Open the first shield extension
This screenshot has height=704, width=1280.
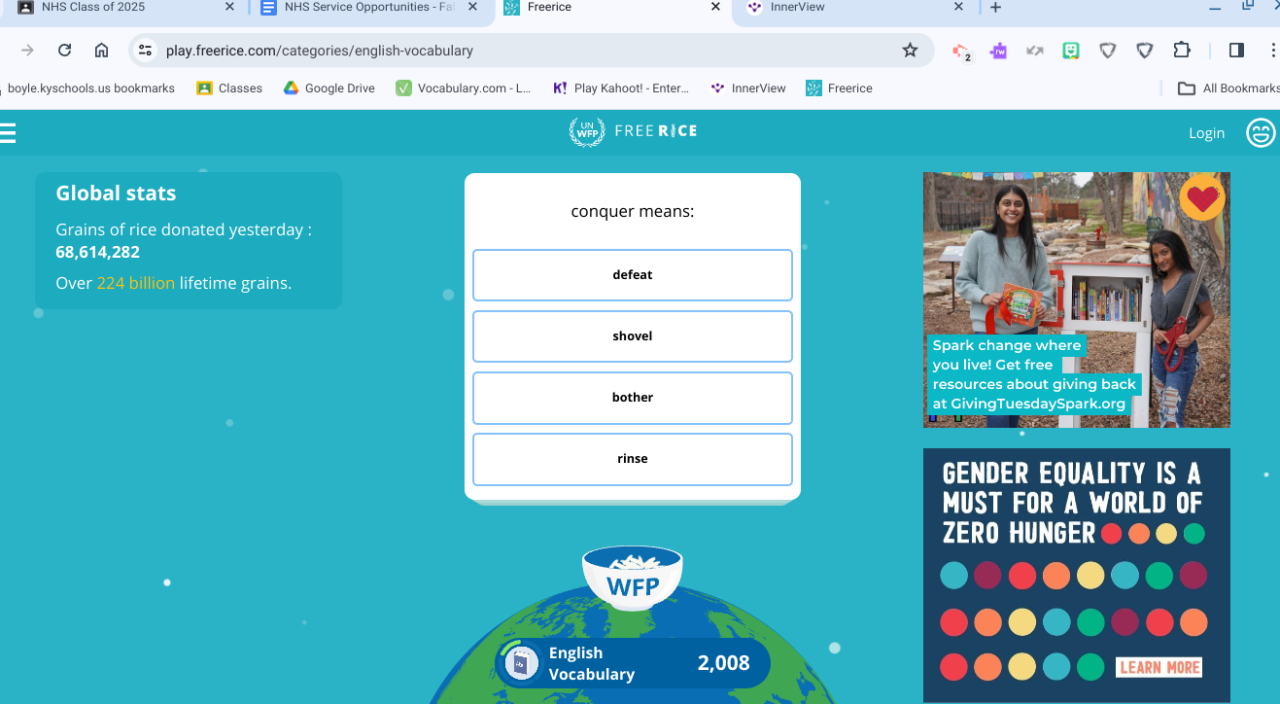click(1108, 50)
